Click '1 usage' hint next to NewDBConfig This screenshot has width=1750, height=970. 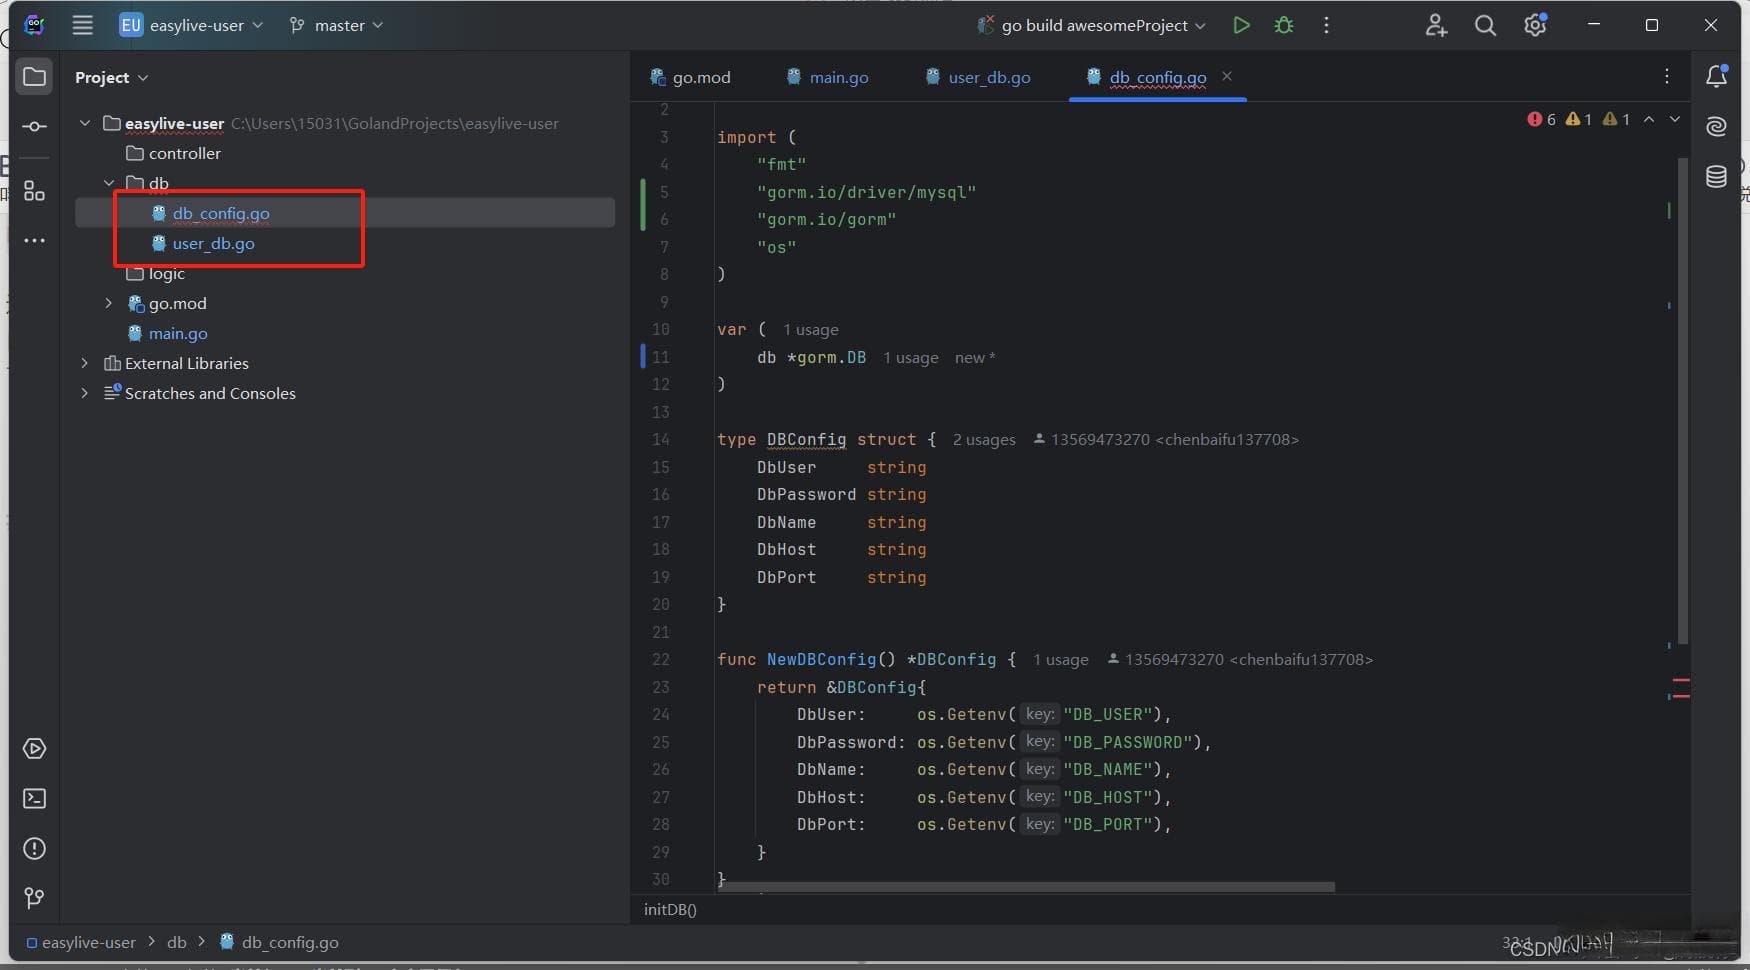click(1060, 660)
